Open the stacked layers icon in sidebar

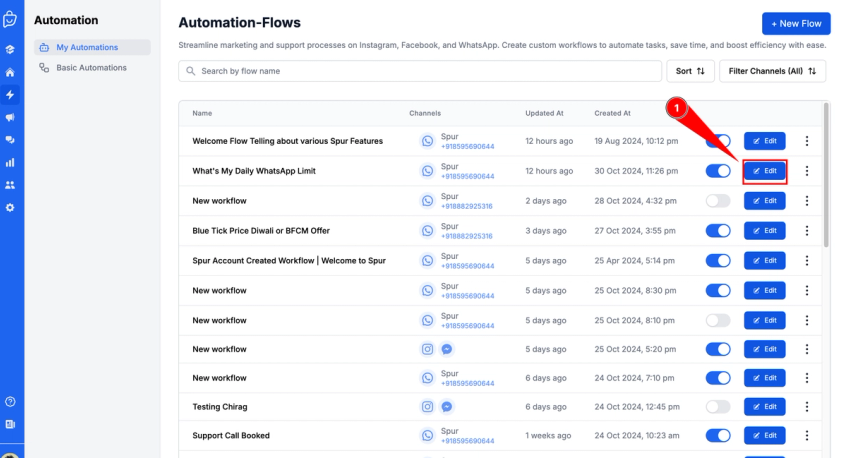pyautogui.click(x=10, y=49)
